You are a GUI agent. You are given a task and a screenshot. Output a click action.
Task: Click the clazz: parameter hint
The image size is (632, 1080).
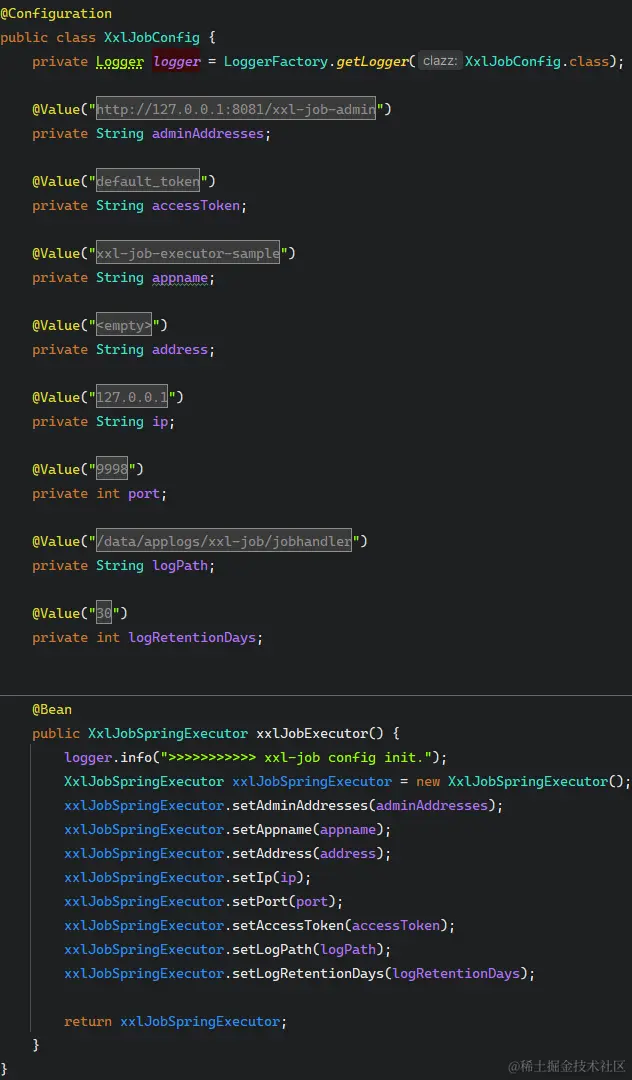click(x=440, y=61)
